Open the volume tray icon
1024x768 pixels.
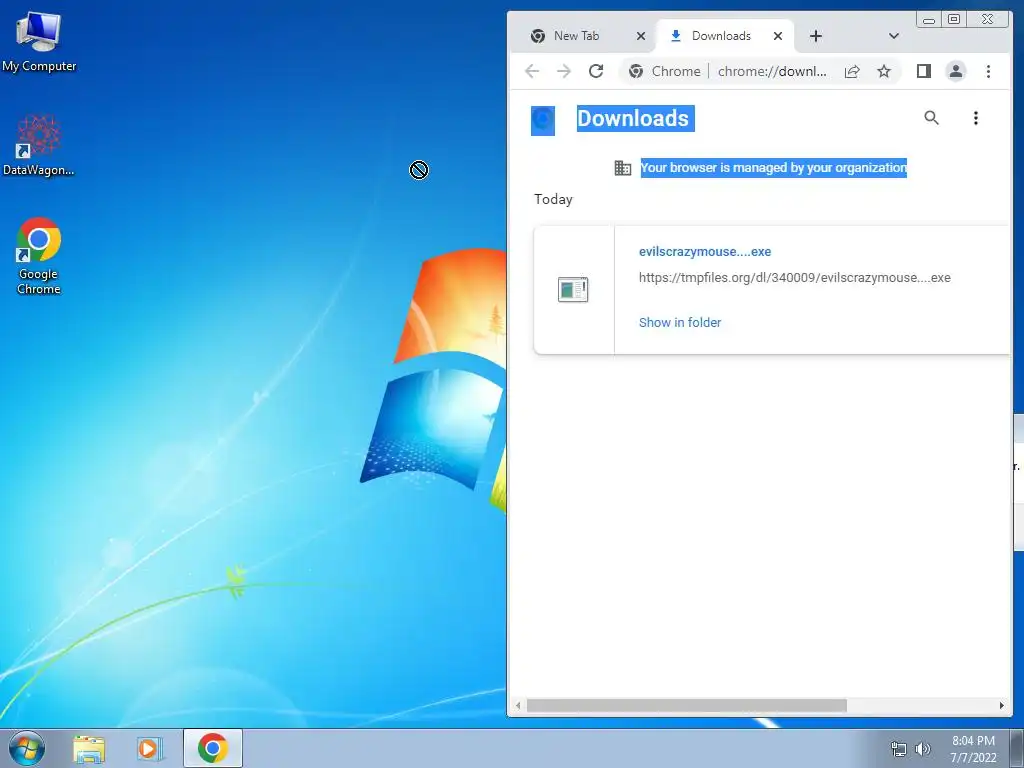click(x=923, y=749)
